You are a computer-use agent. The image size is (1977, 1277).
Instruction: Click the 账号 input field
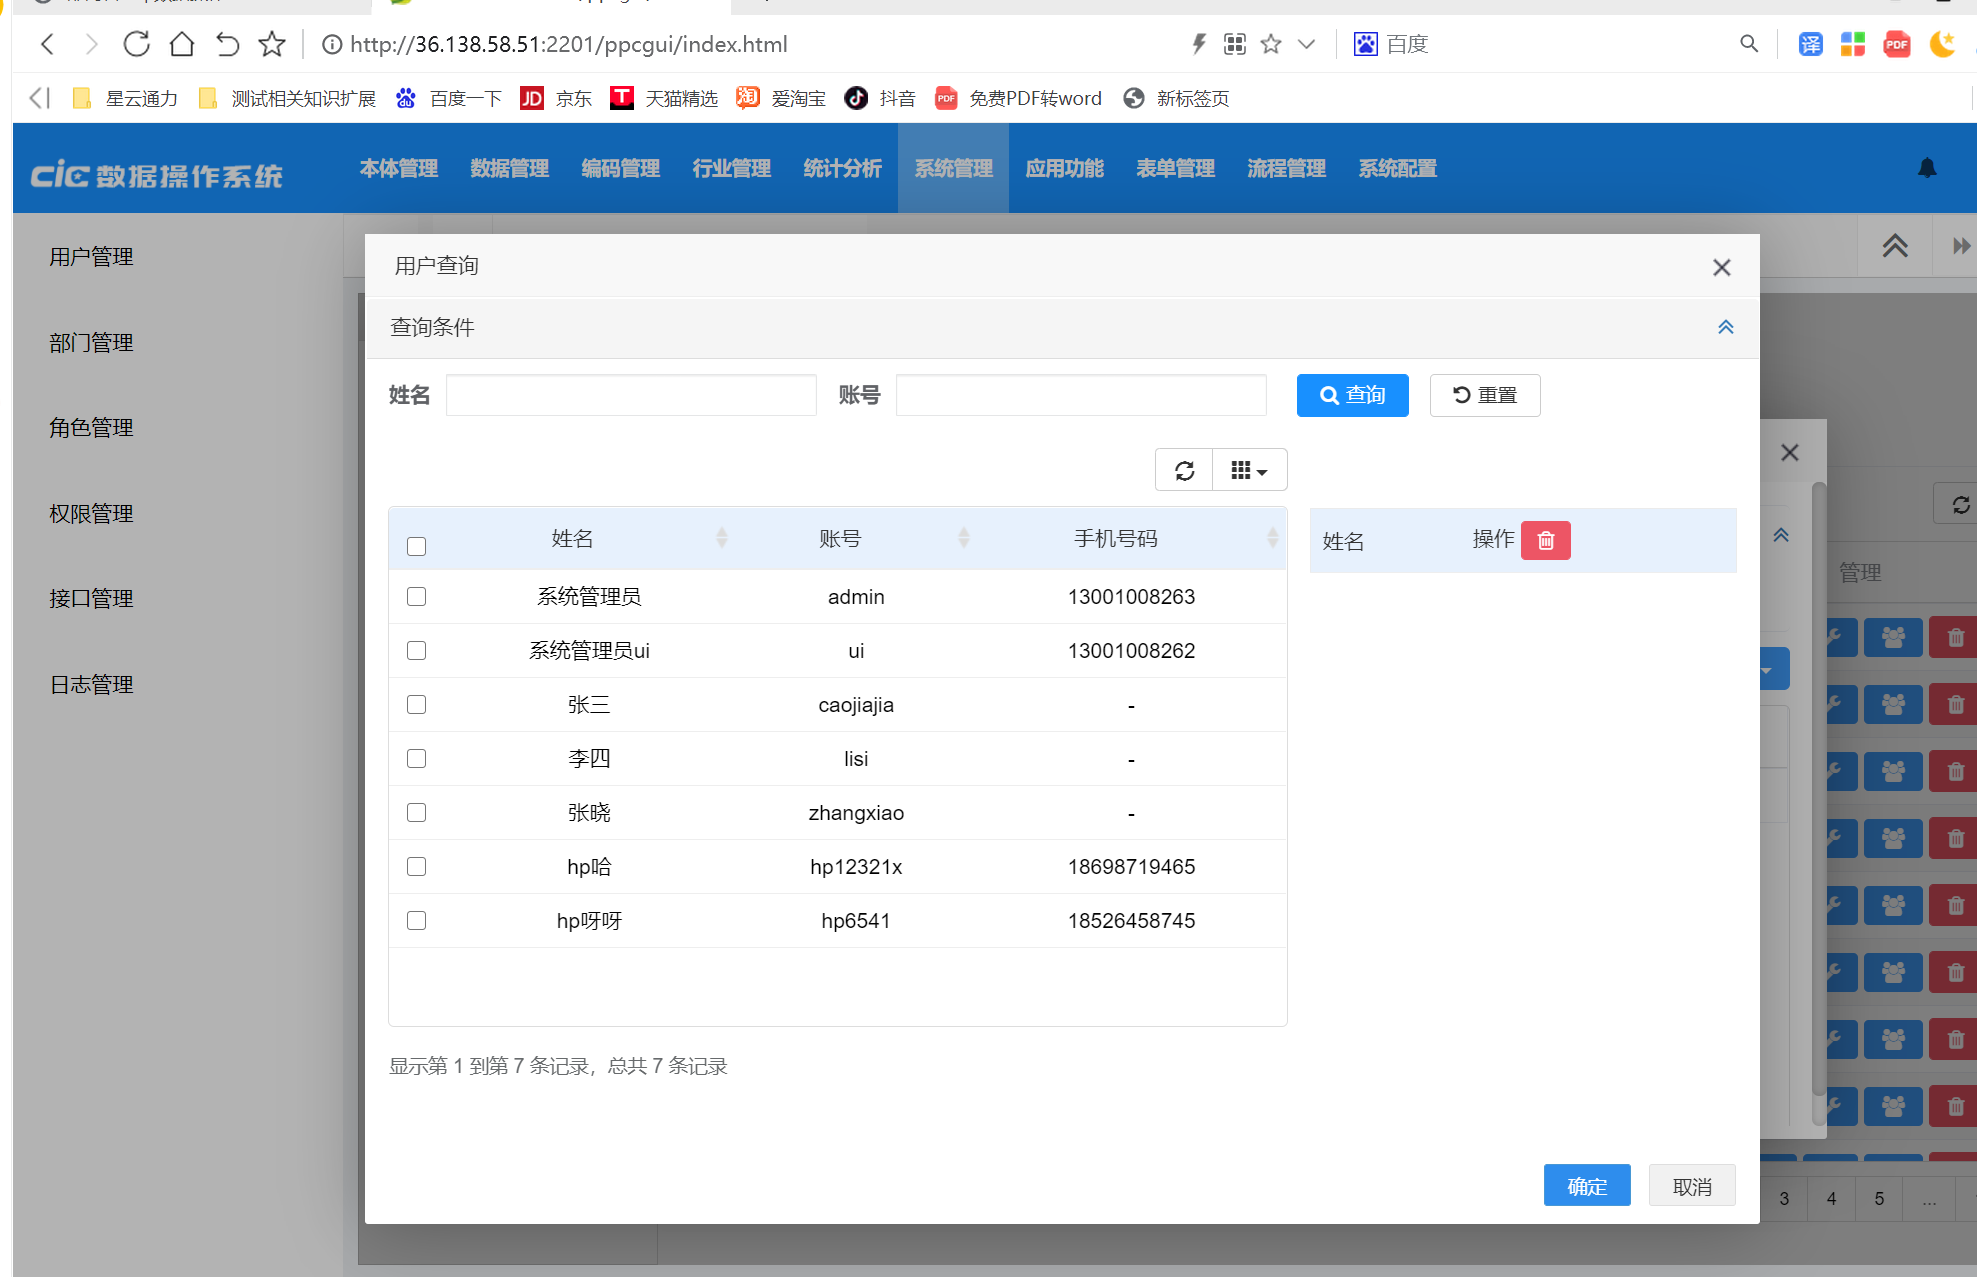coord(1080,395)
